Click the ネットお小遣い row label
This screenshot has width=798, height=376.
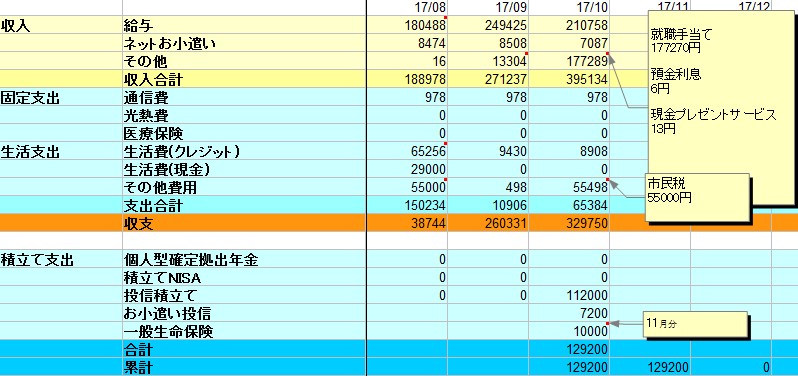pos(244,43)
